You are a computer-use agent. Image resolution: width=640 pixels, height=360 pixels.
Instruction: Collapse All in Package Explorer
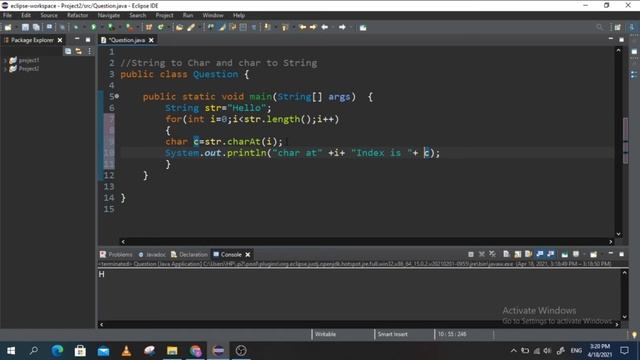[68, 51]
